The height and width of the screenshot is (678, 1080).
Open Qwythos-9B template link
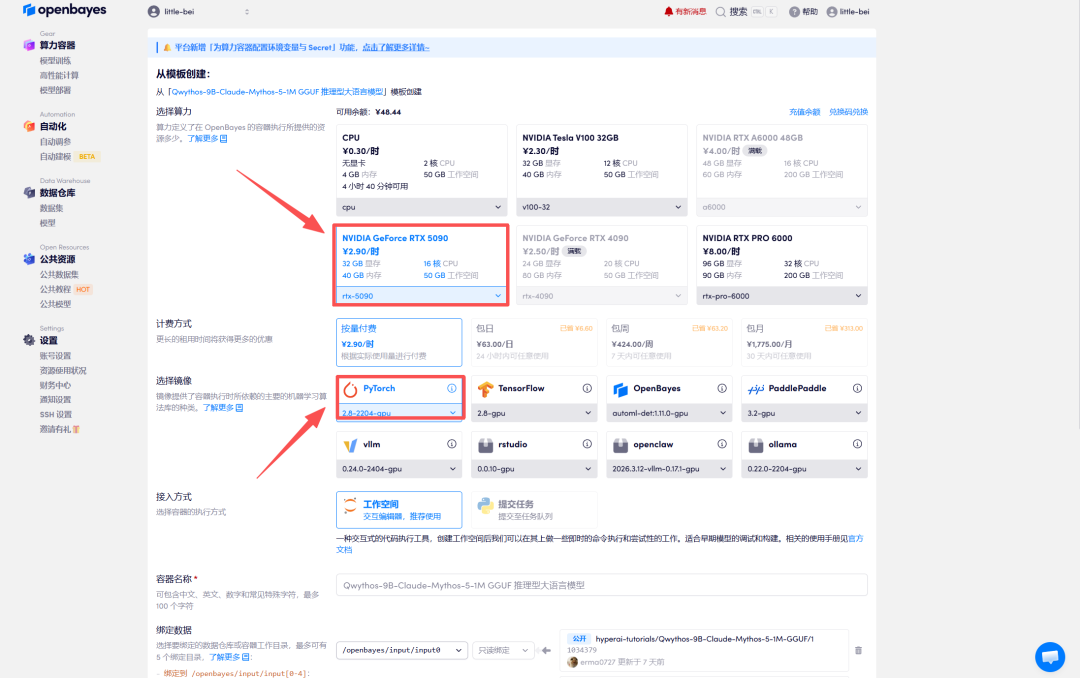tap(278, 92)
